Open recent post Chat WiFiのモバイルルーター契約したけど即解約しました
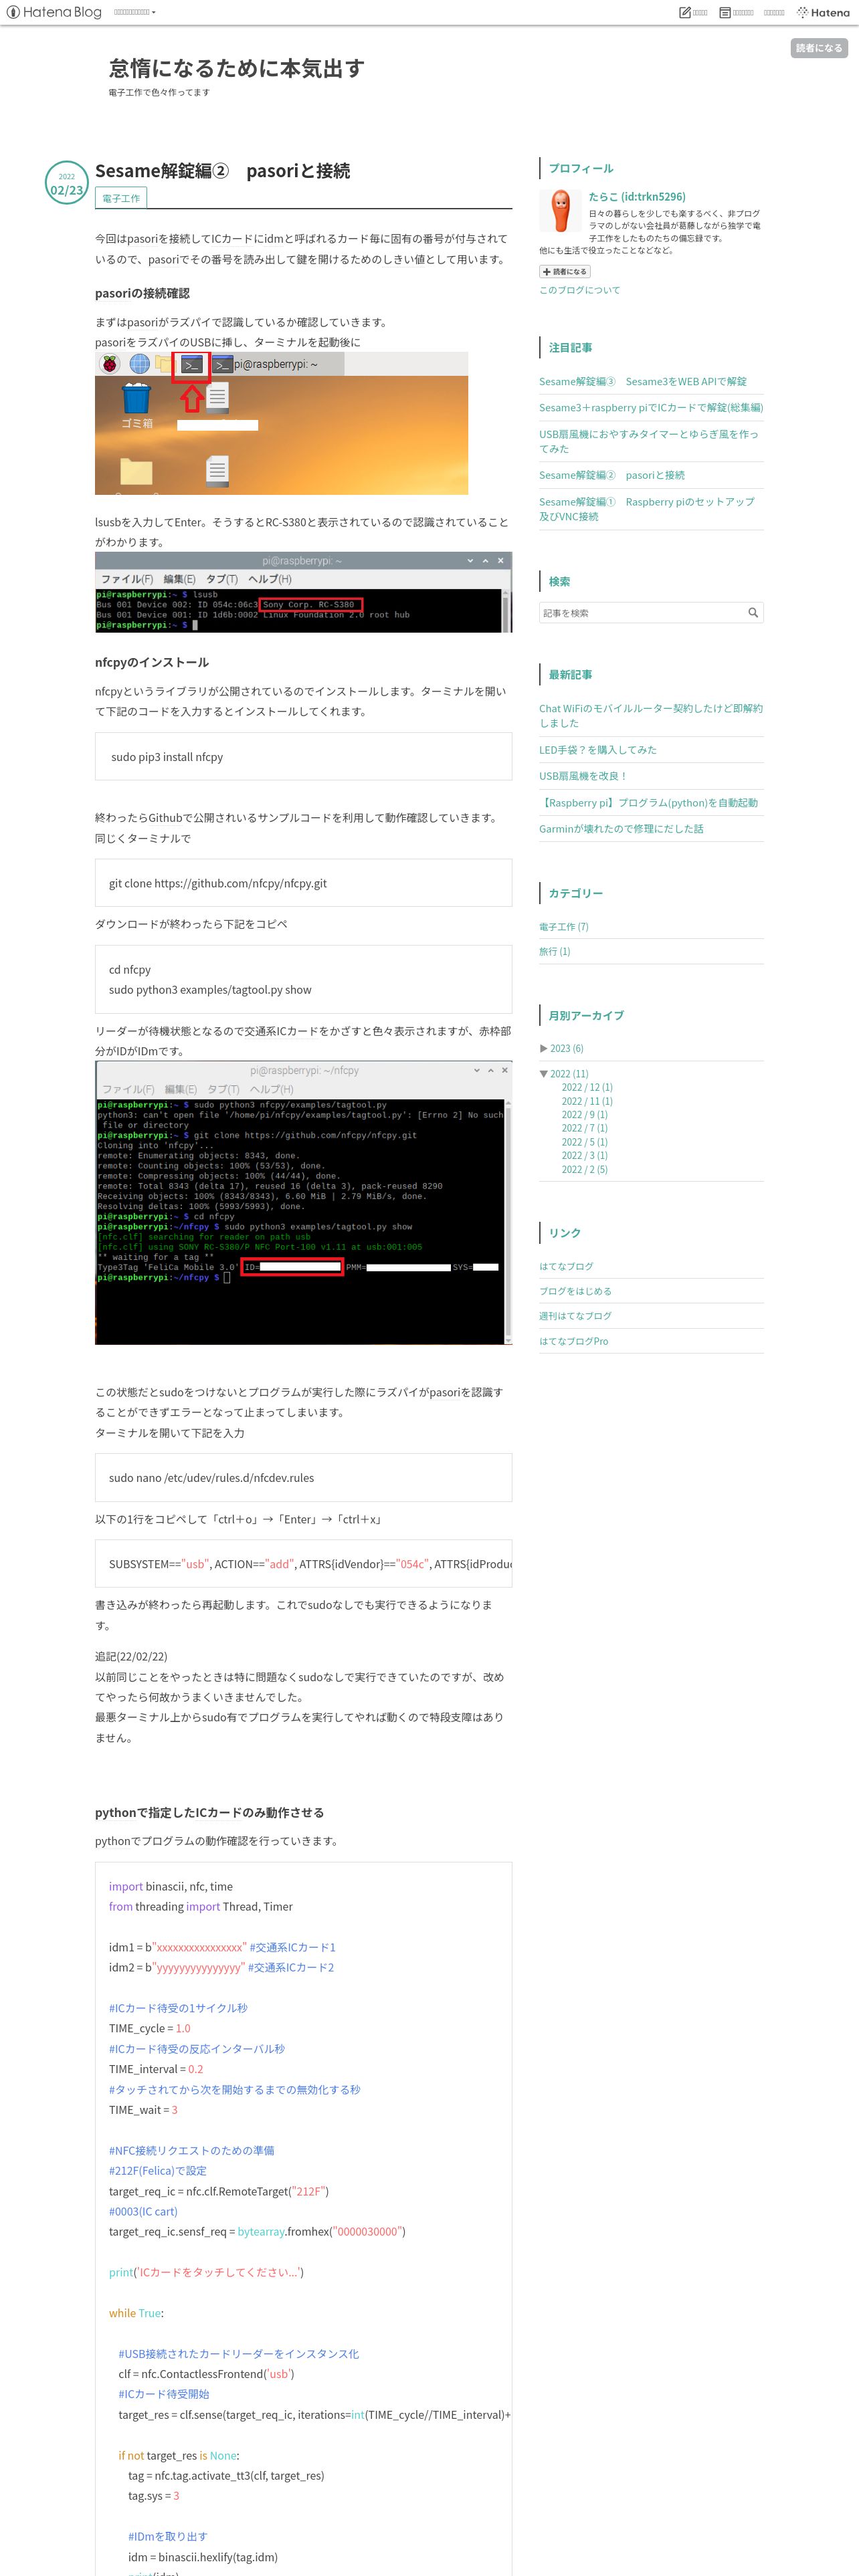This screenshot has height=2576, width=859. [x=651, y=715]
